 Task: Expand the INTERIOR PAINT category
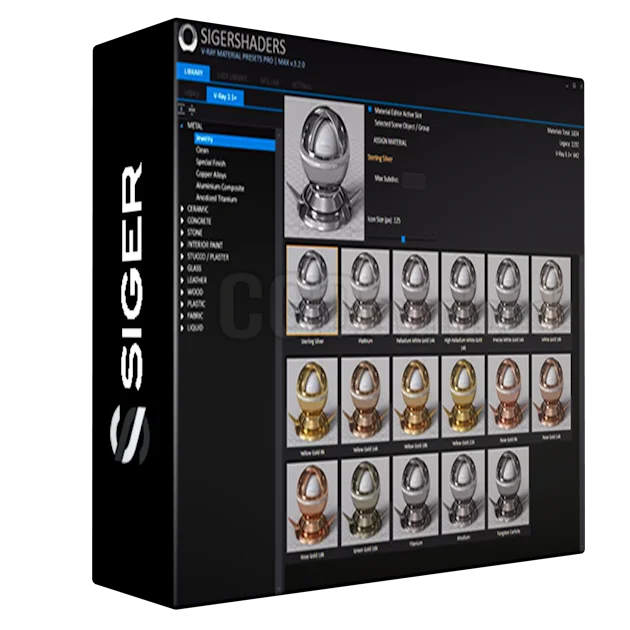pos(182,244)
